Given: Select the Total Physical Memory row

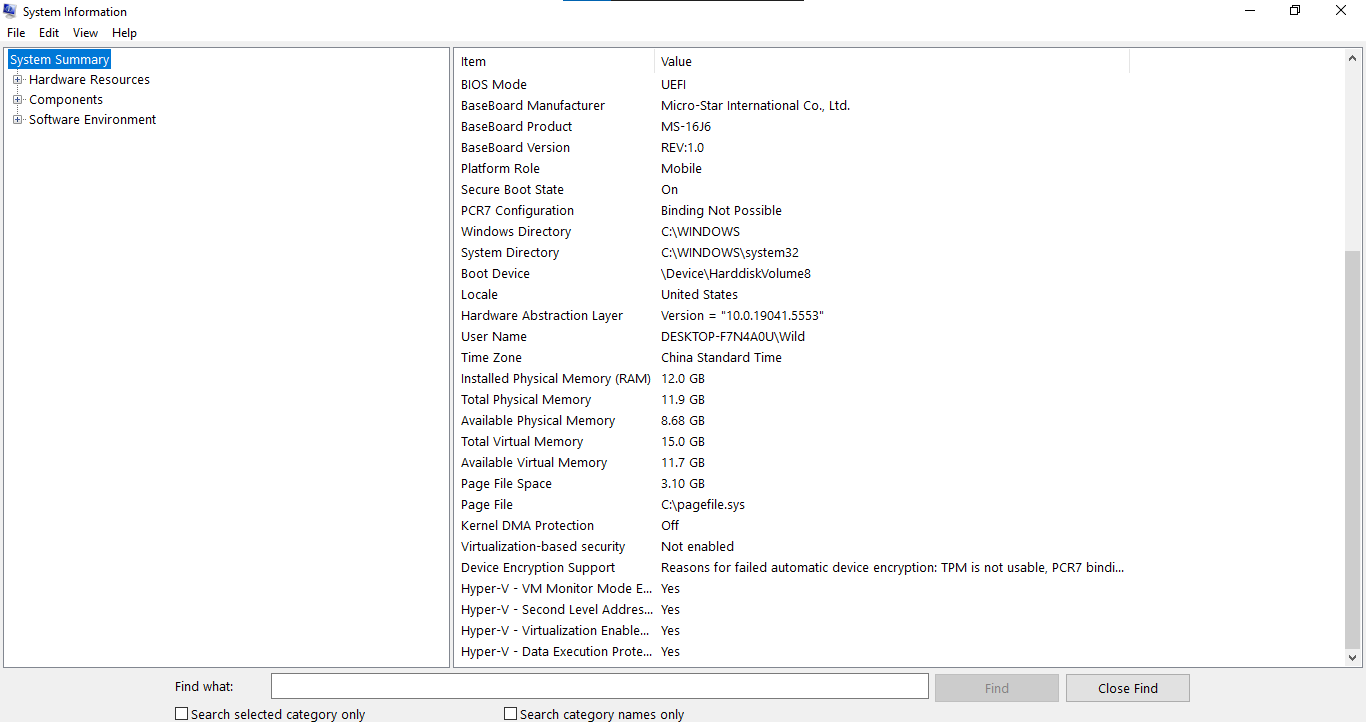Looking at the screenshot, I should coord(792,400).
